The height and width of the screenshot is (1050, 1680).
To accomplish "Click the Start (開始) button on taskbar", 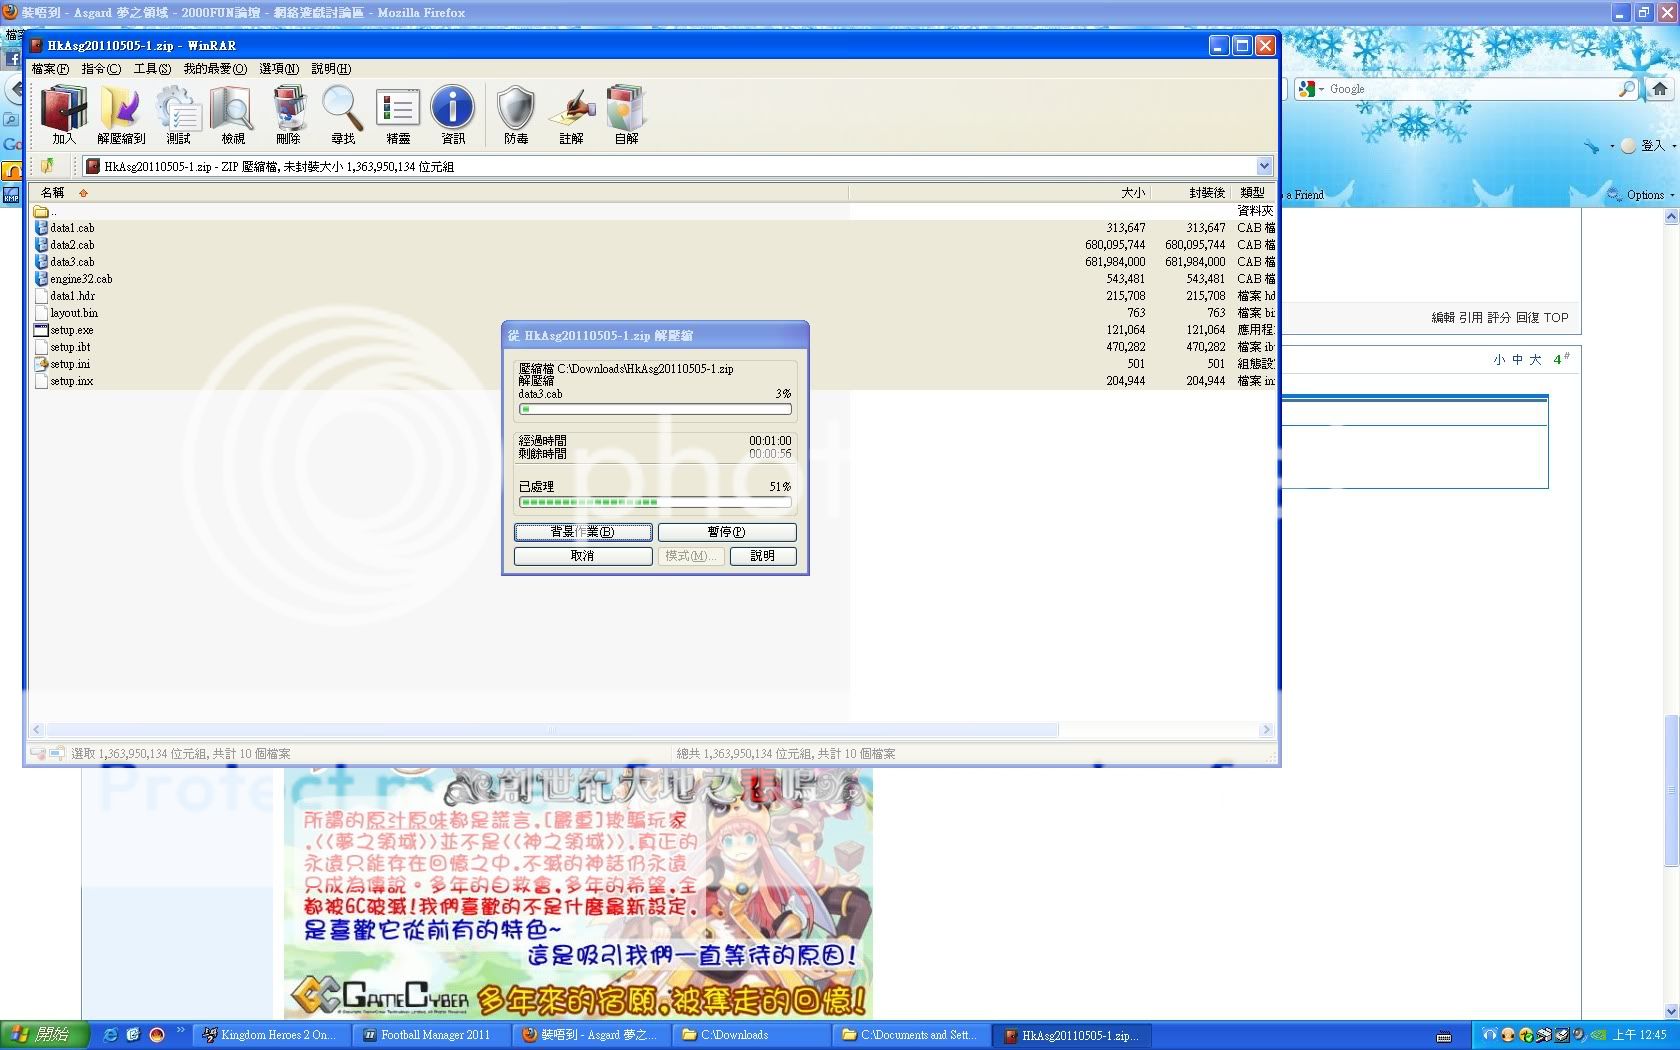I will click(45, 1035).
